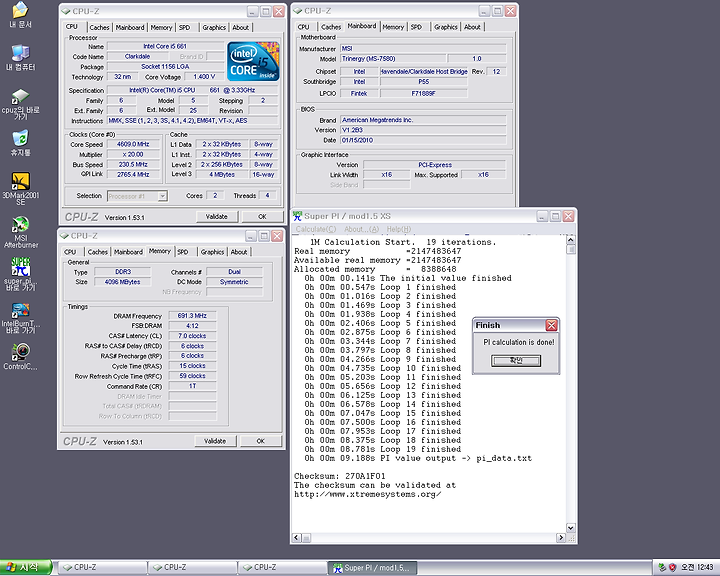Open Help menu in Super PI
The image size is (720, 576).
coord(399,229)
